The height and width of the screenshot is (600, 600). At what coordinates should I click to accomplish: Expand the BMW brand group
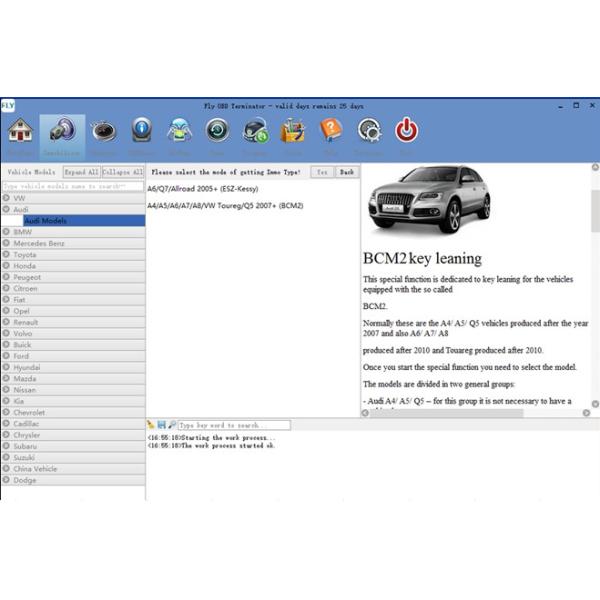pyautogui.click(x=7, y=232)
